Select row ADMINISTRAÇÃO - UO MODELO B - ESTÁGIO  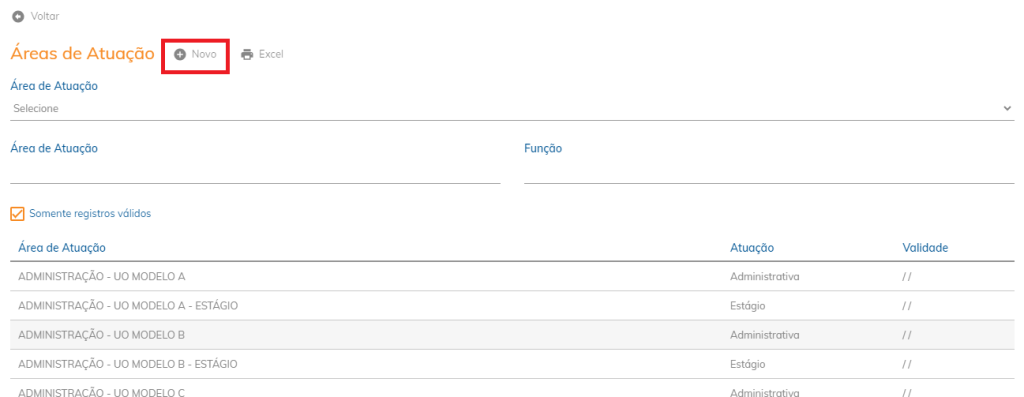512,364
